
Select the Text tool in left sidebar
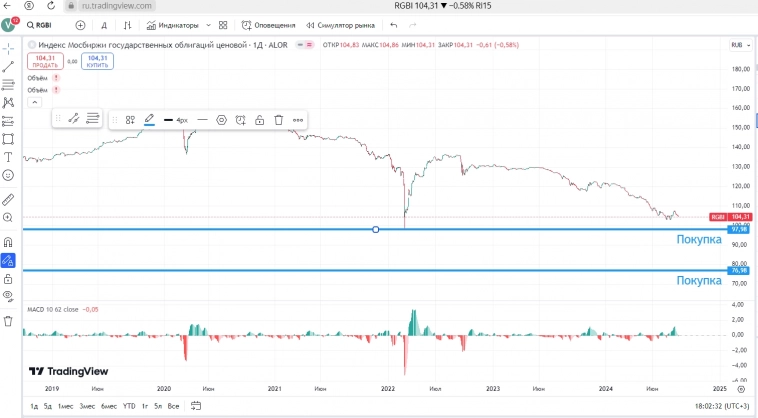pyautogui.click(x=8, y=157)
